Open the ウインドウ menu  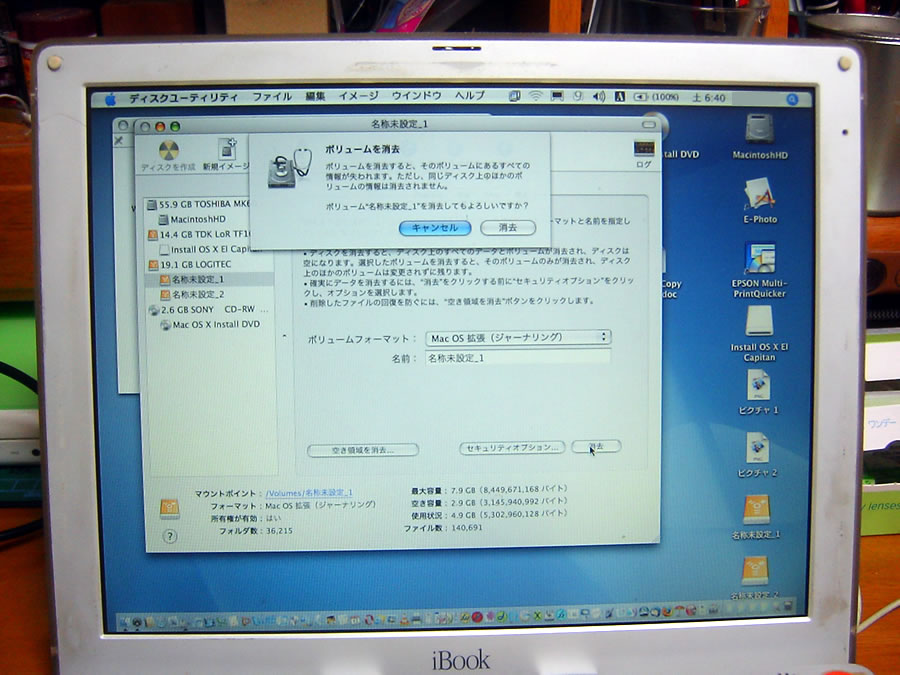tap(417, 96)
